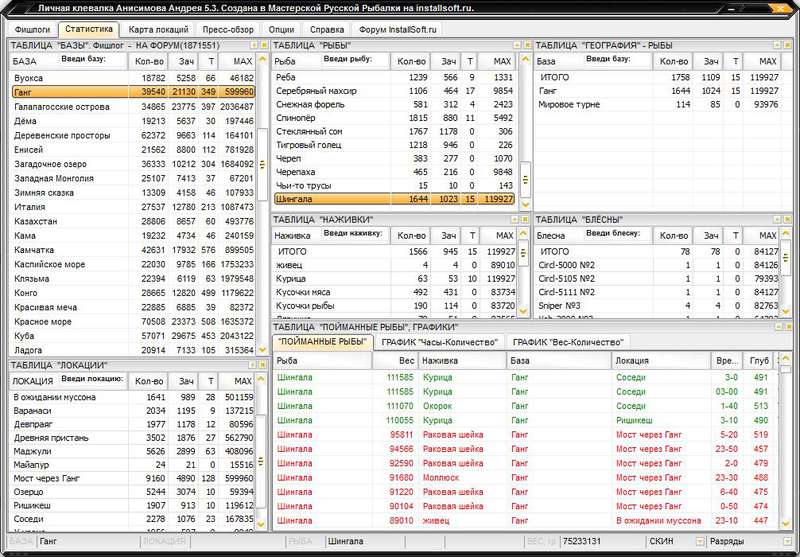Viewport: 800px width, 557px height.
Task: Sort caught fish by Вес column header
Action: pyautogui.click(x=405, y=359)
